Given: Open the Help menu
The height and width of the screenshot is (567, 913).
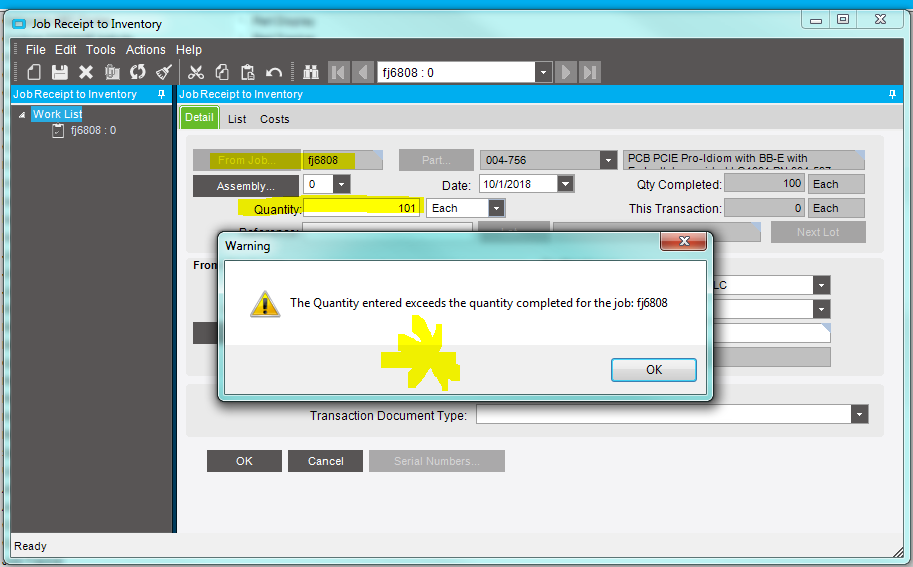Looking at the screenshot, I should (189, 50).
